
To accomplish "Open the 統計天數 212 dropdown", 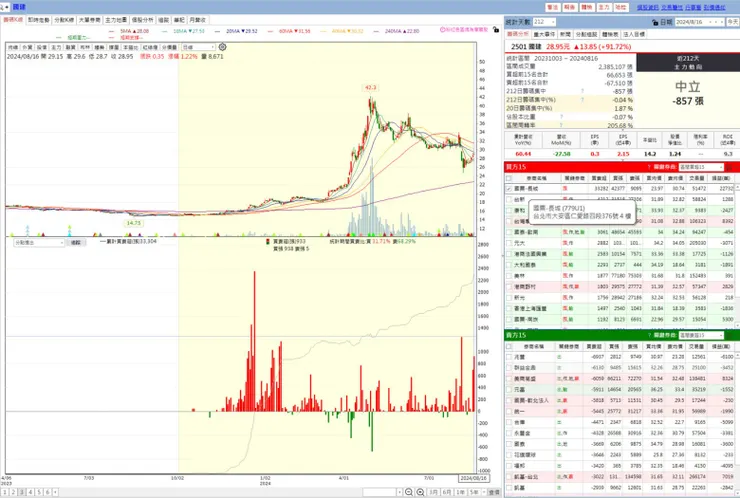I will (544, 22).
